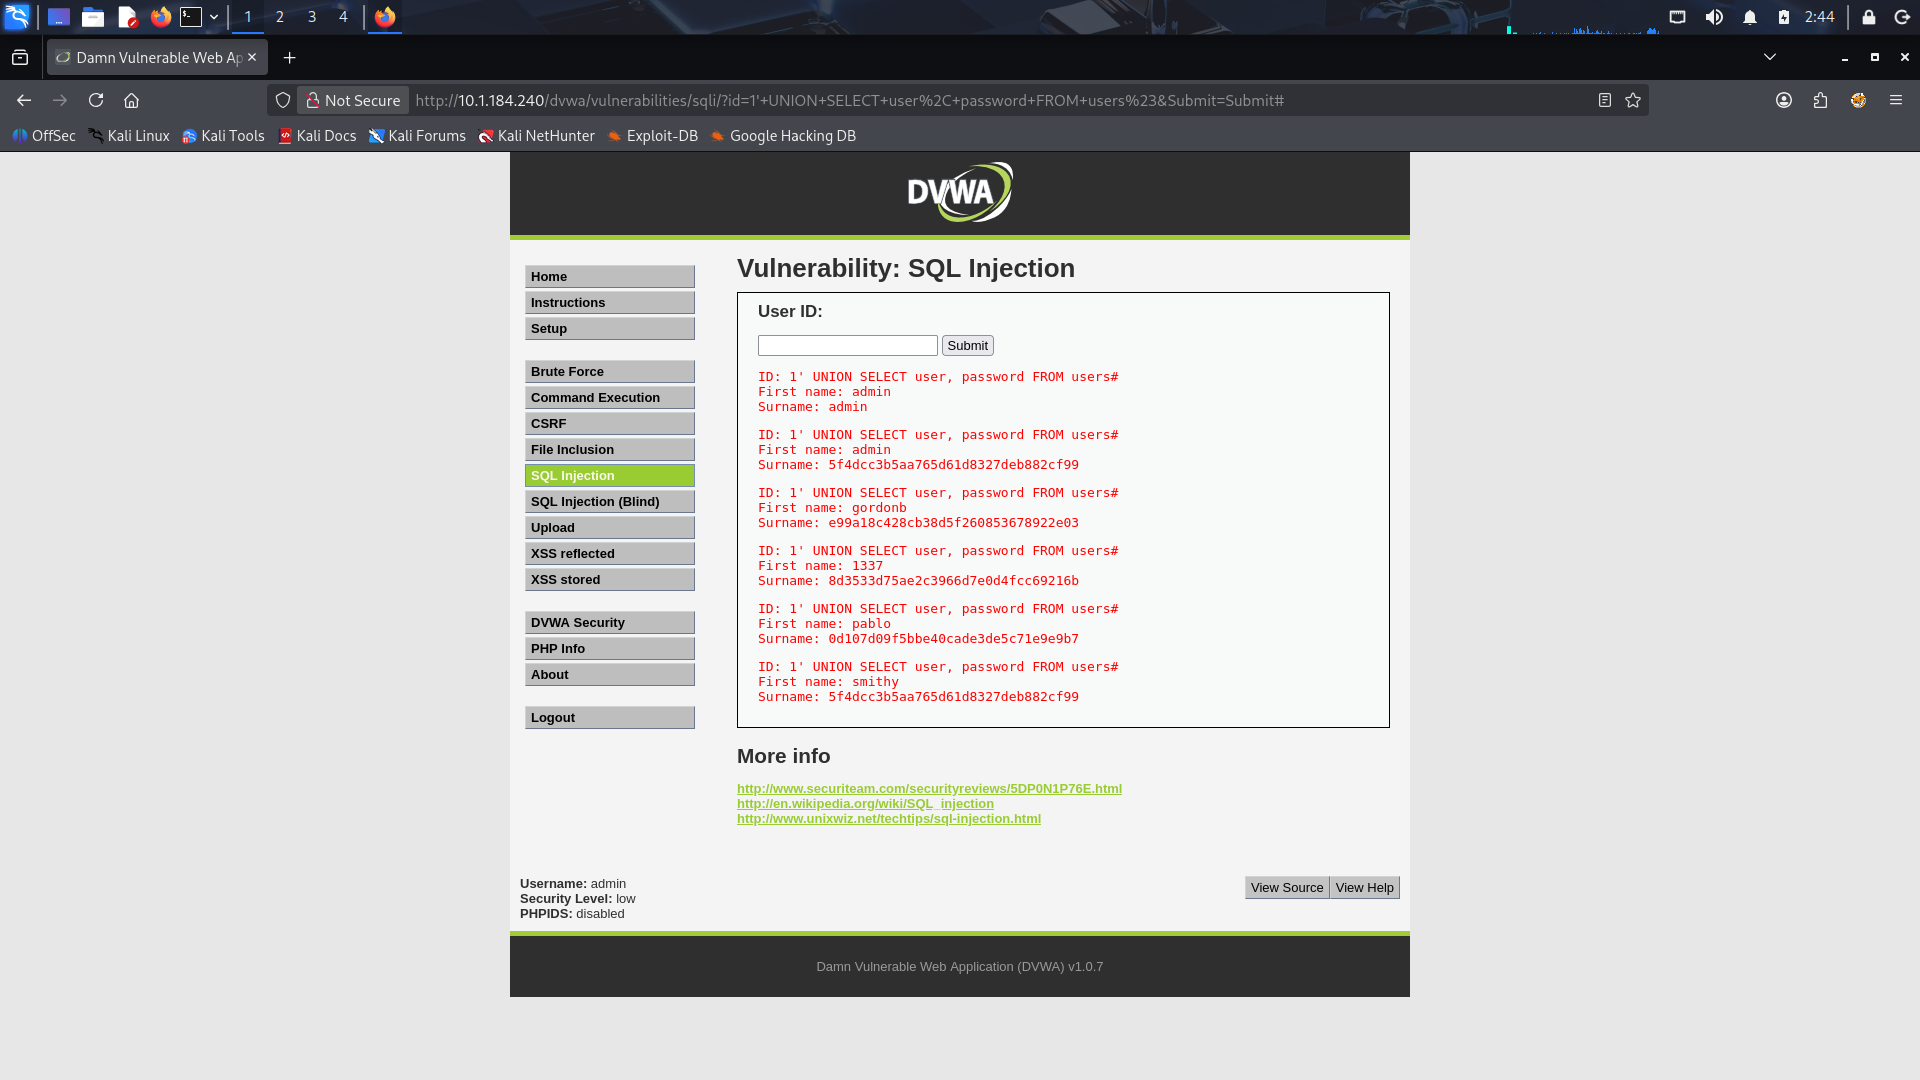
Task: Open the XSS reflected page
Action: (610, 554)
